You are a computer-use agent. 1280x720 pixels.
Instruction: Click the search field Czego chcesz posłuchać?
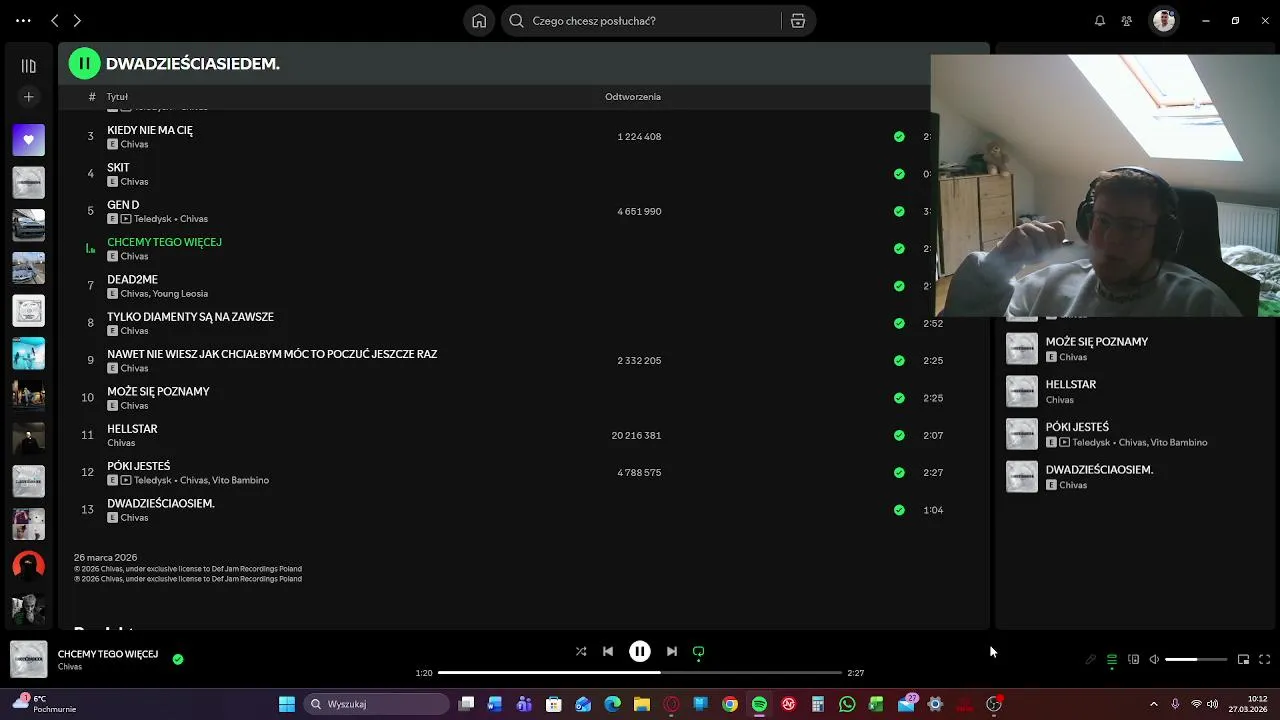tap(640, 21)
